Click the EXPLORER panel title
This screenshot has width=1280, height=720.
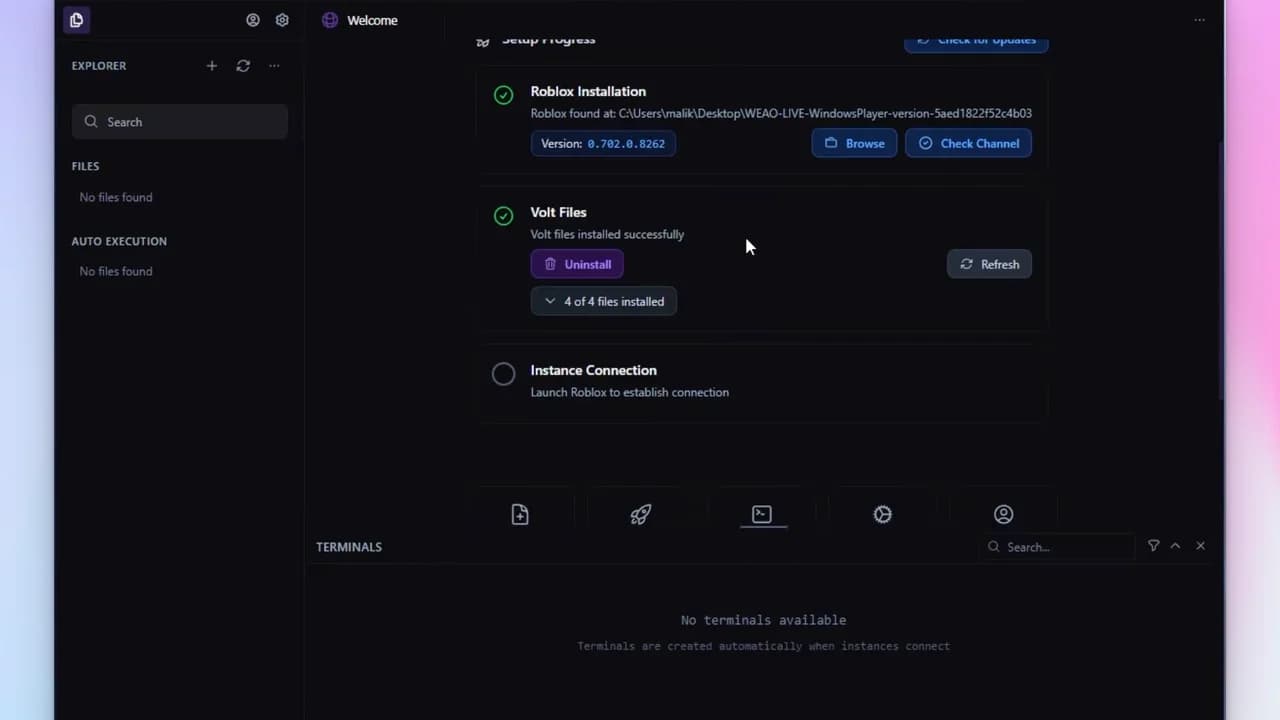click(99, 66)
